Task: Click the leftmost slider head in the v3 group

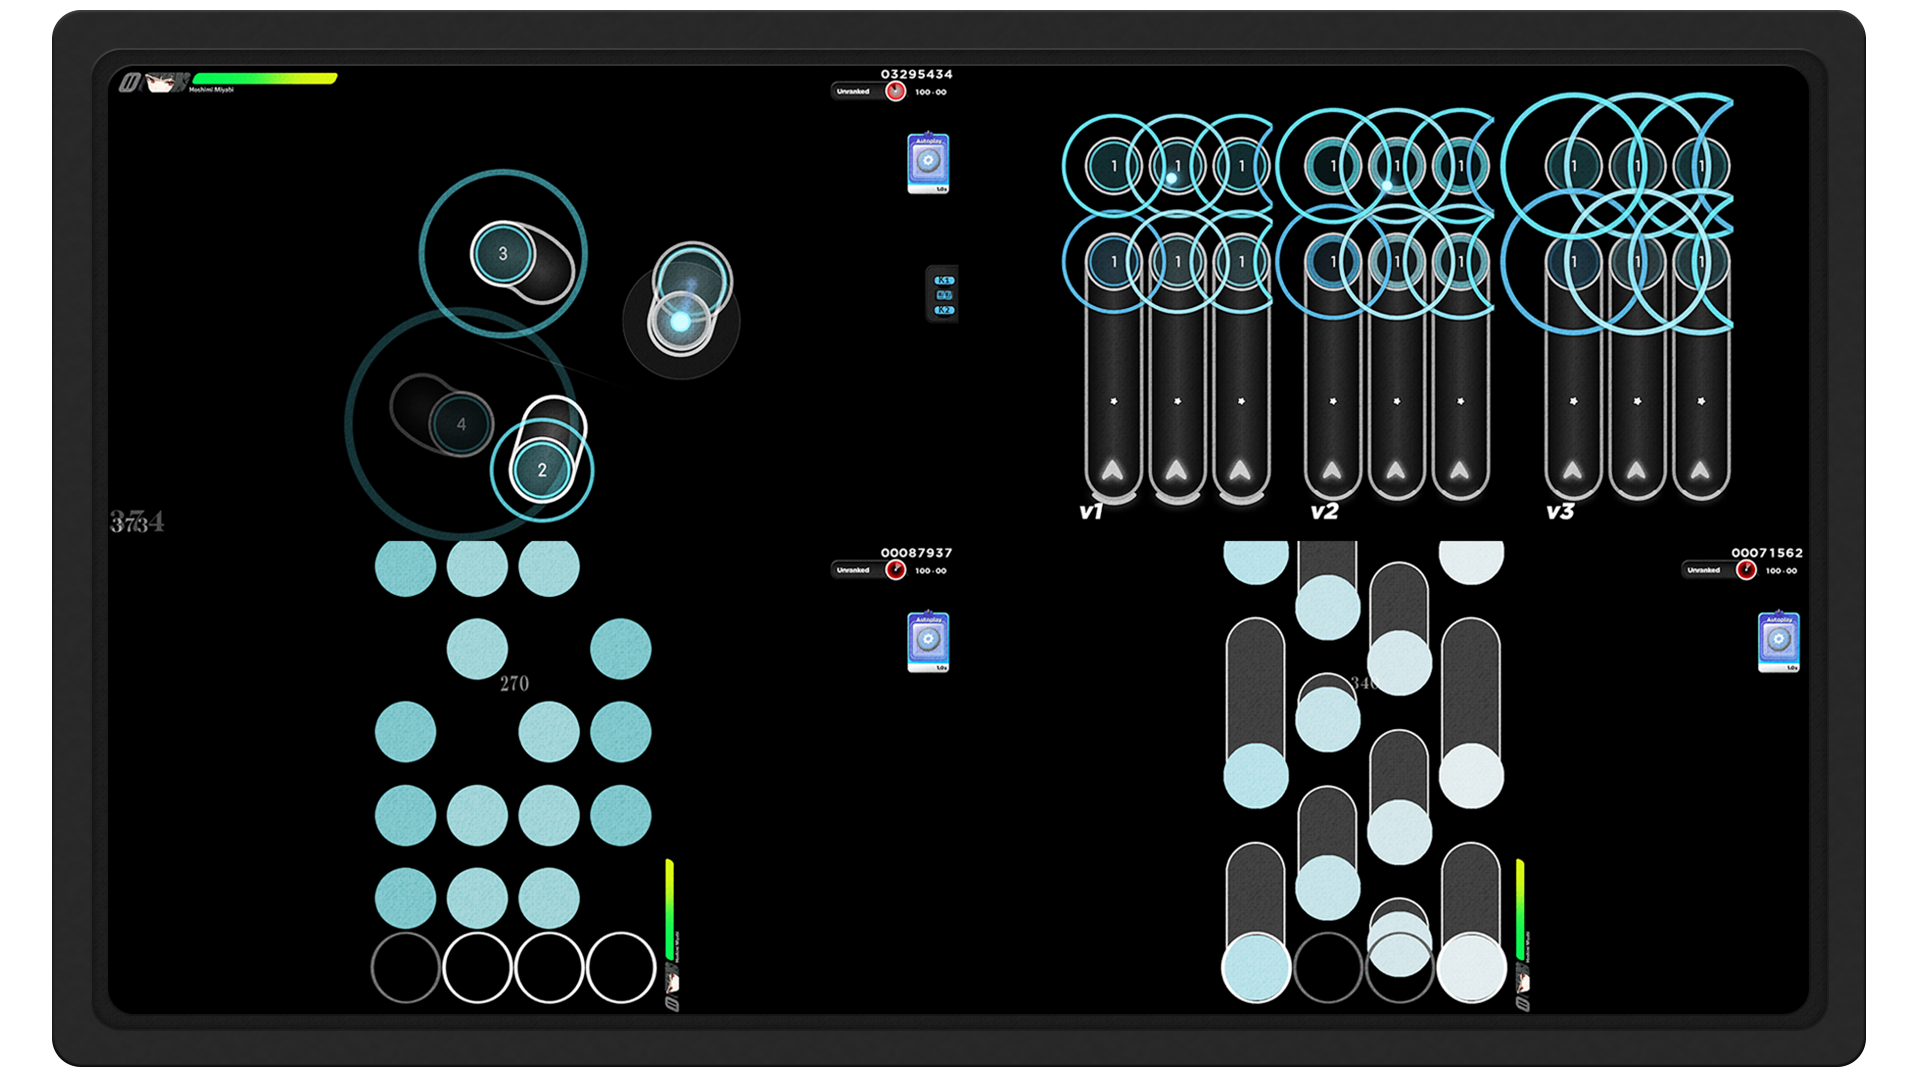Action: (1573, 262)
